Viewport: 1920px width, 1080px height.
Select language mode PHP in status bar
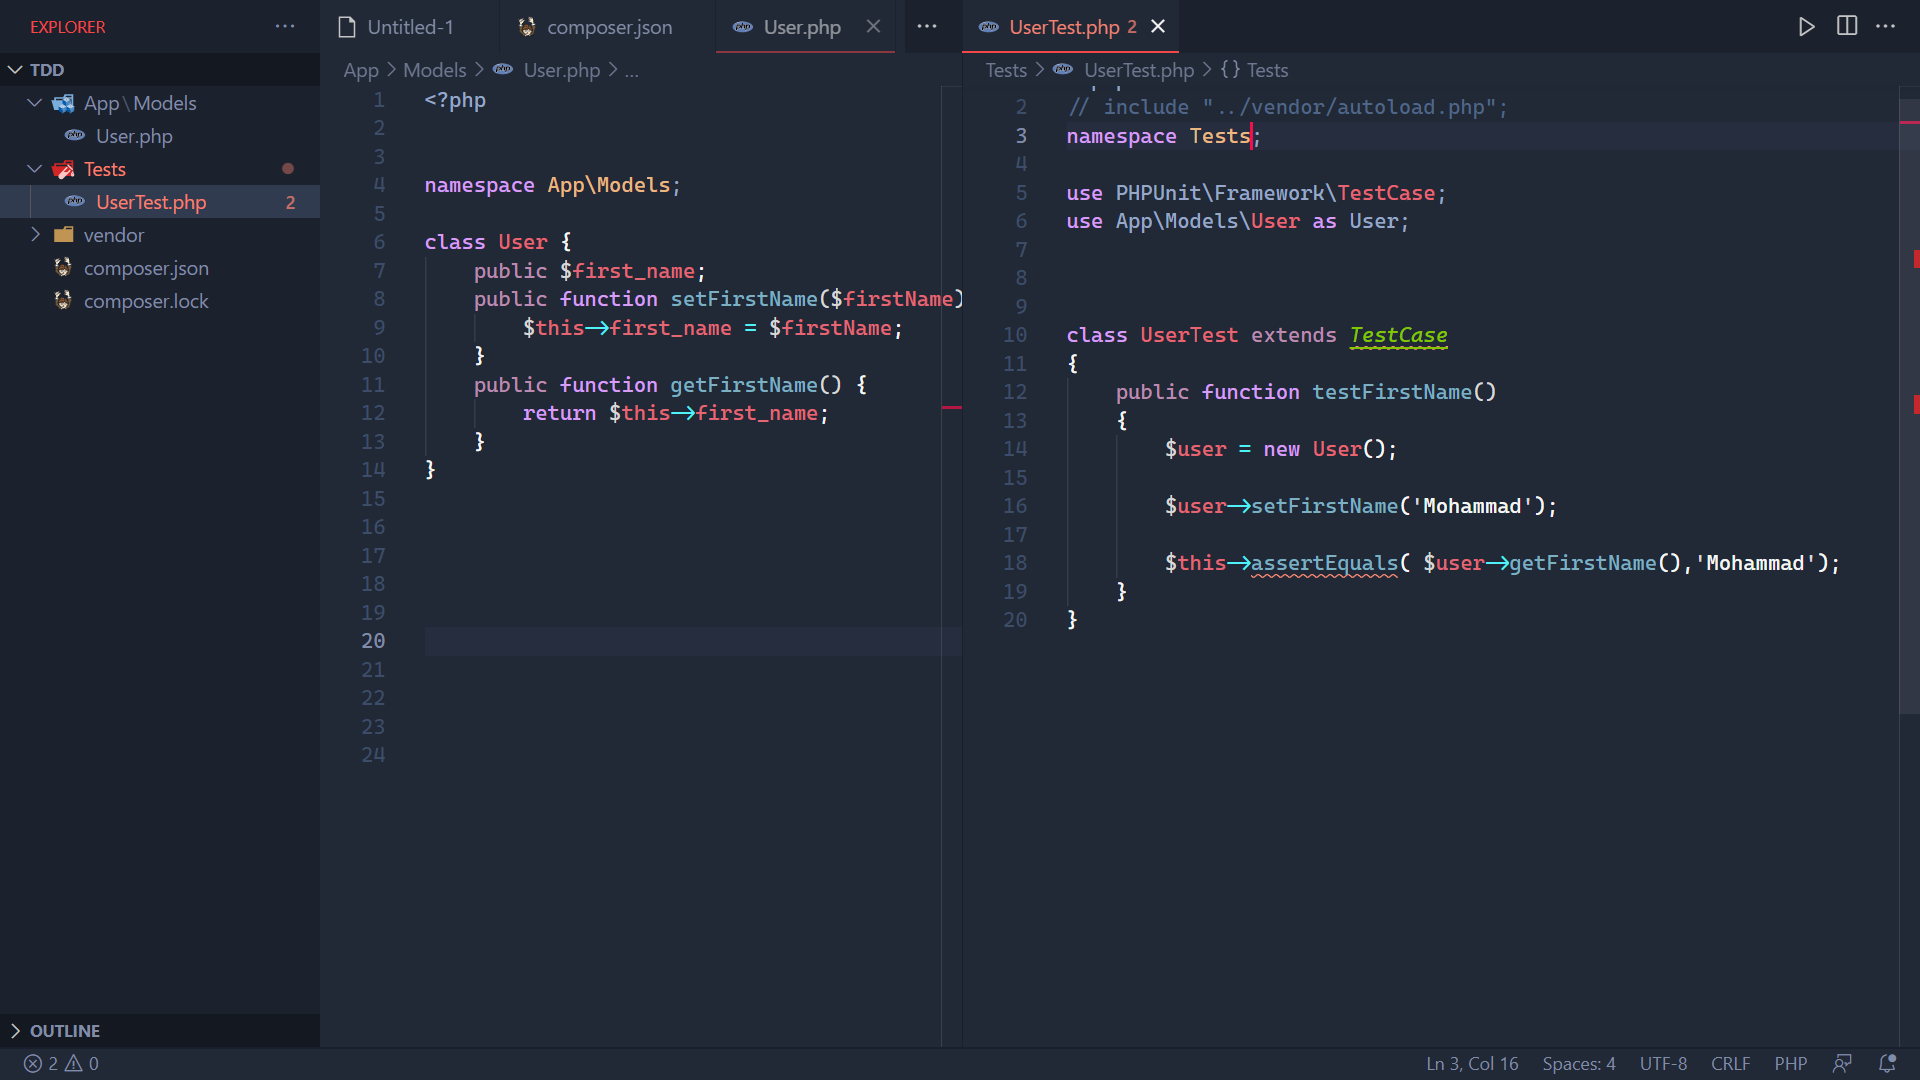[x=1791, y=1064]
